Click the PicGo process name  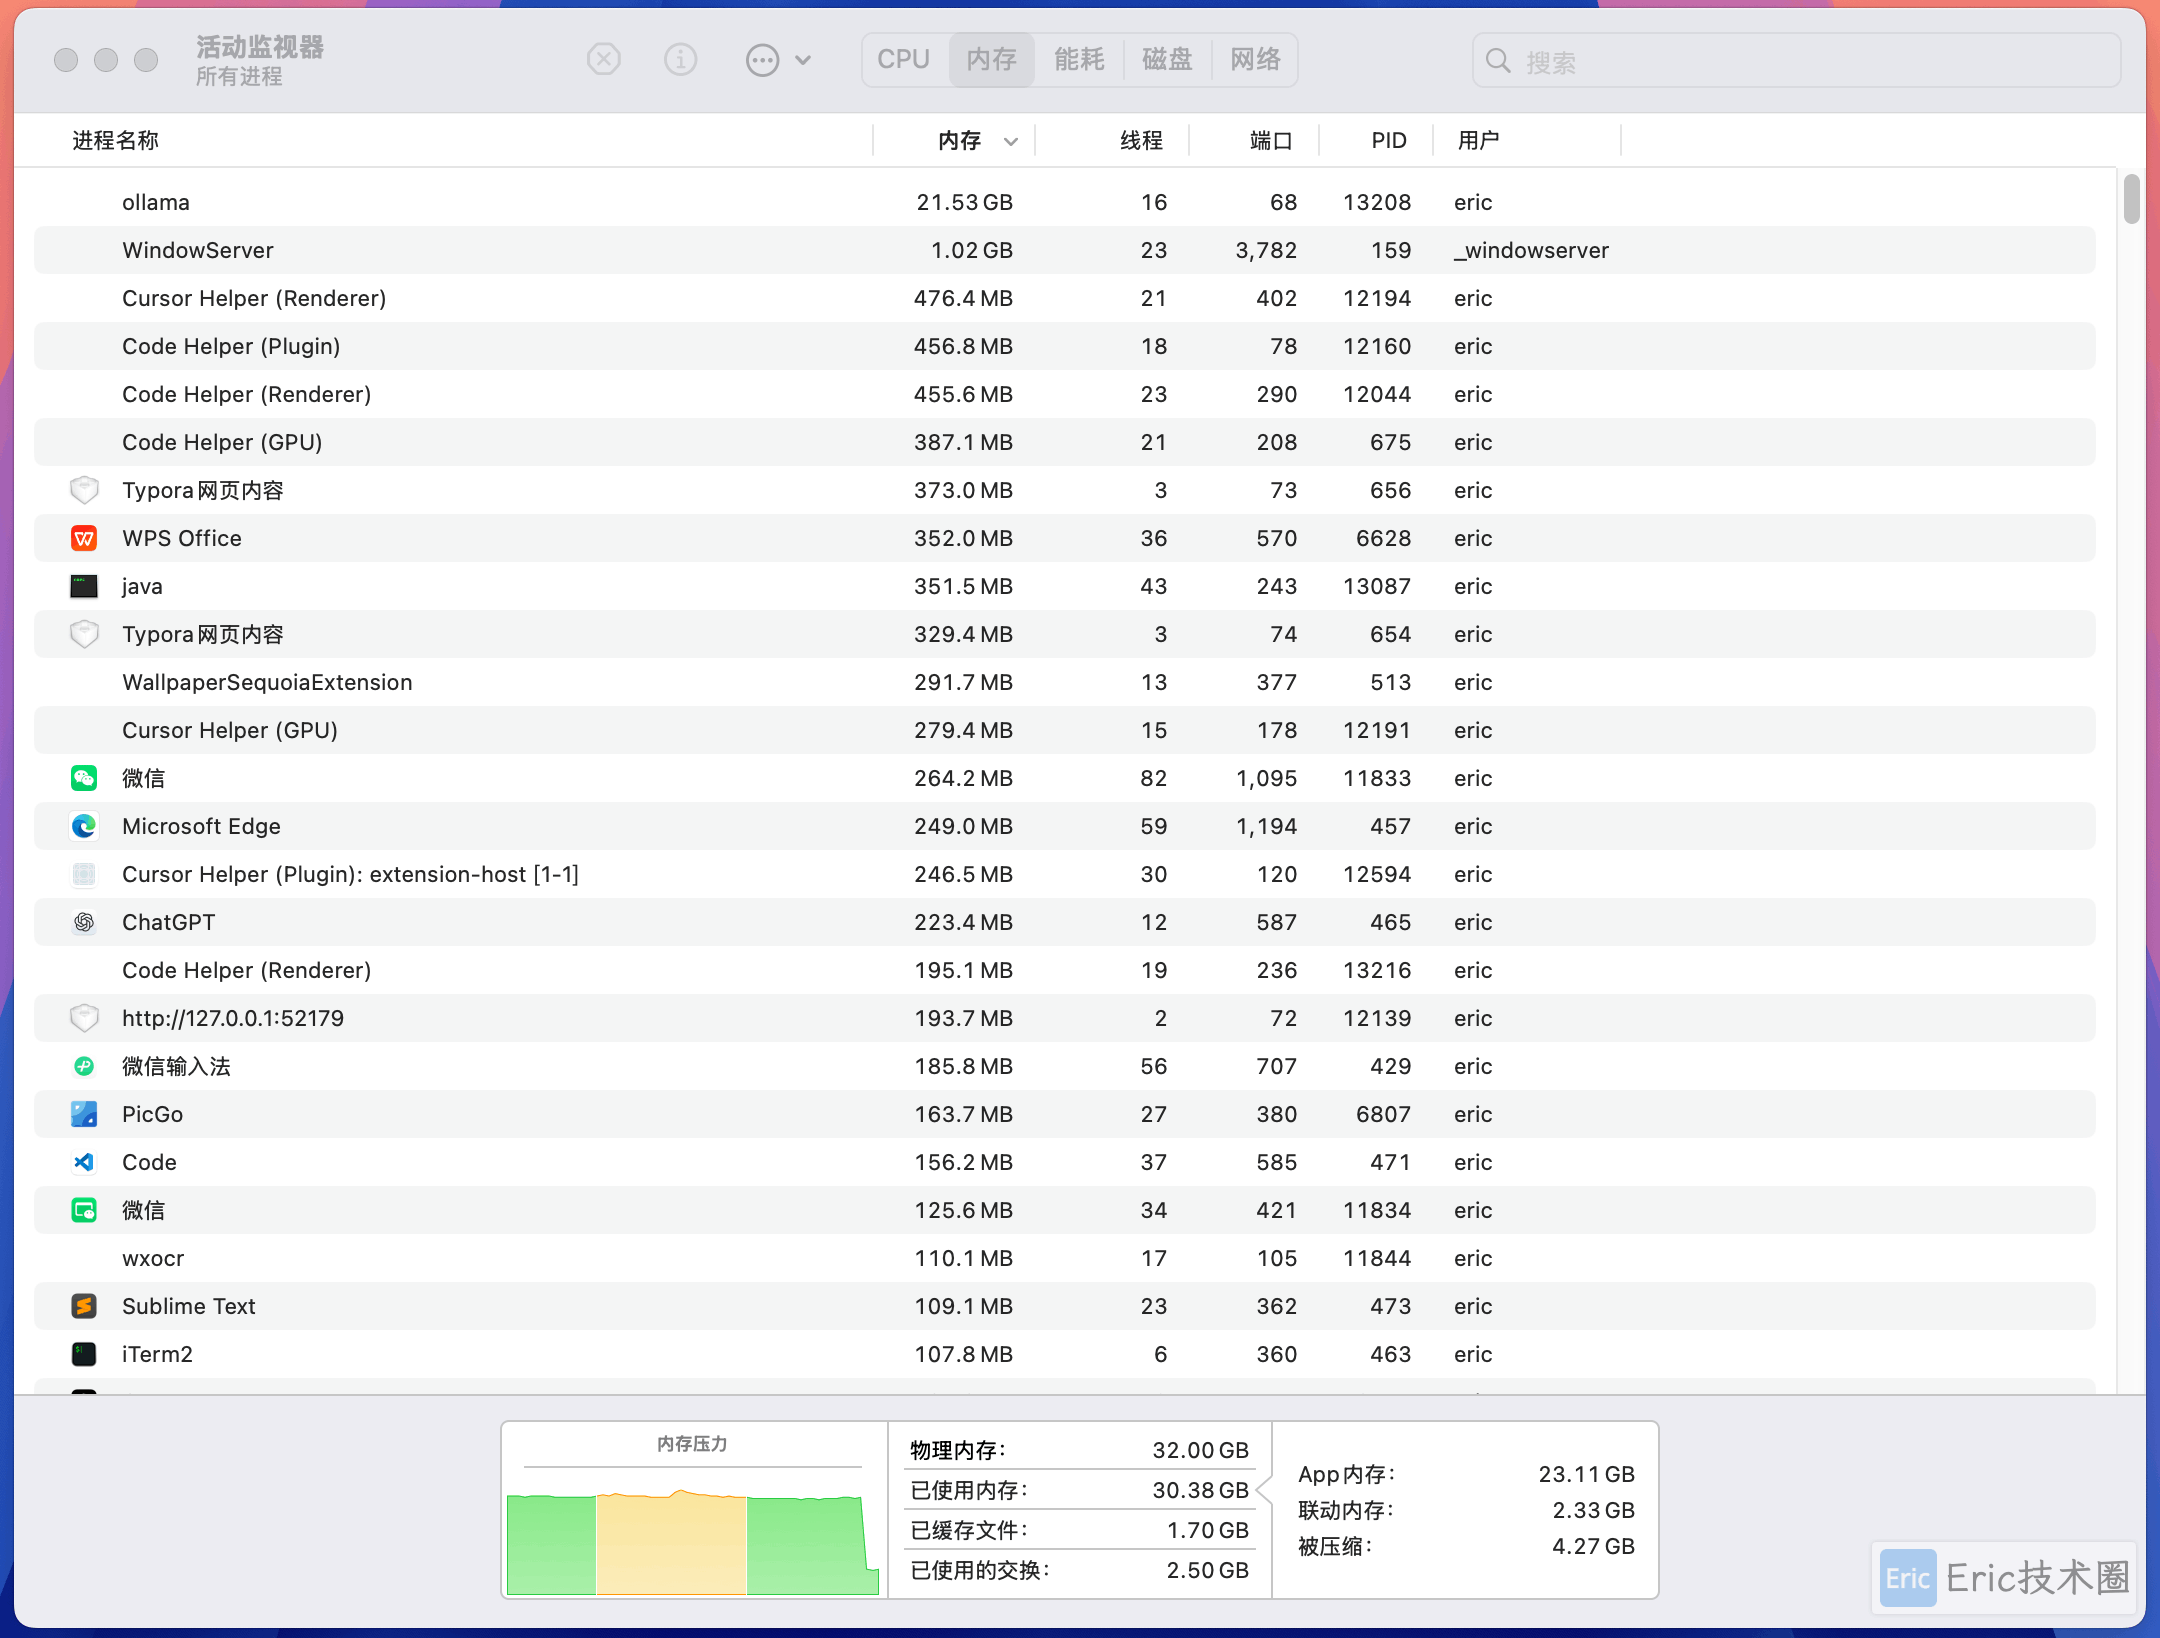[152, 1114]
